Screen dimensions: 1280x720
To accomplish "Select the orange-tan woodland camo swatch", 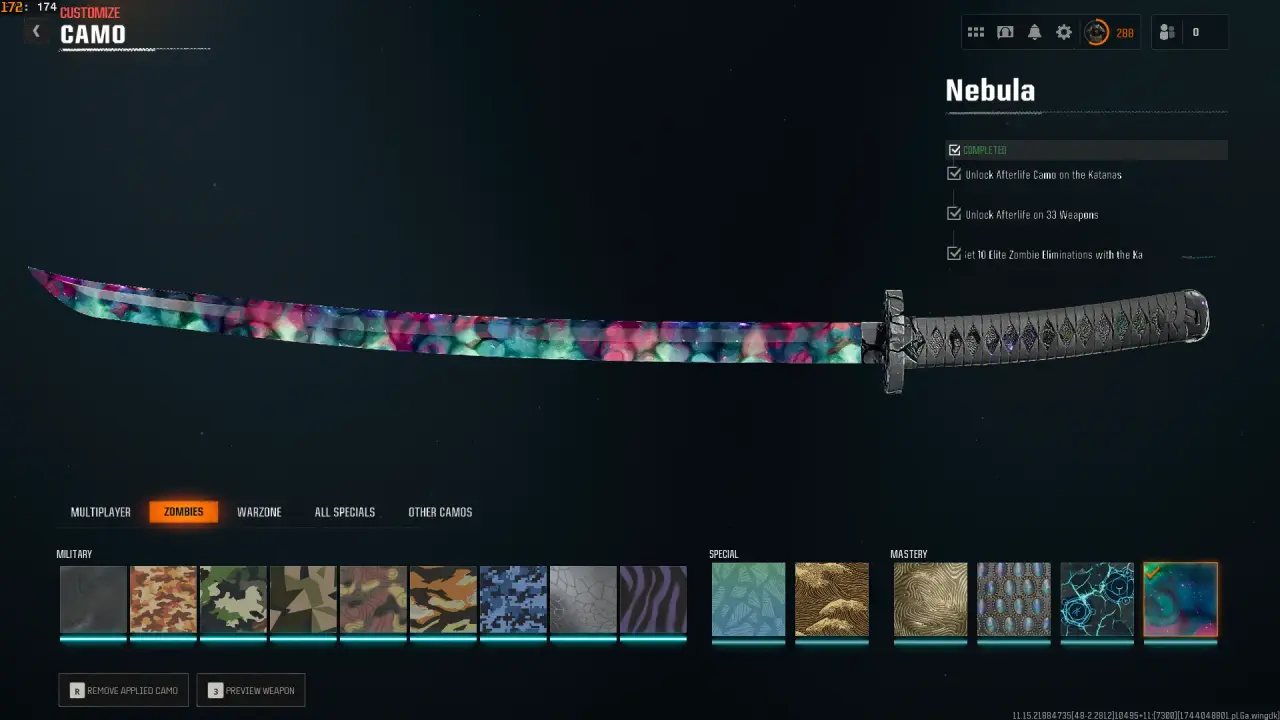I will coord(164,600).
